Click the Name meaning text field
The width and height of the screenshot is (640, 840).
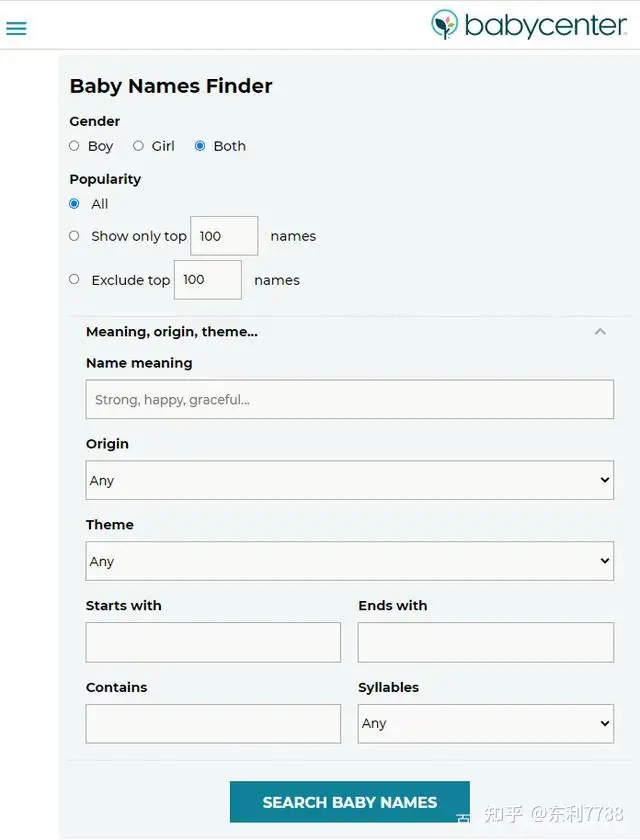click(x=349, y=399)
